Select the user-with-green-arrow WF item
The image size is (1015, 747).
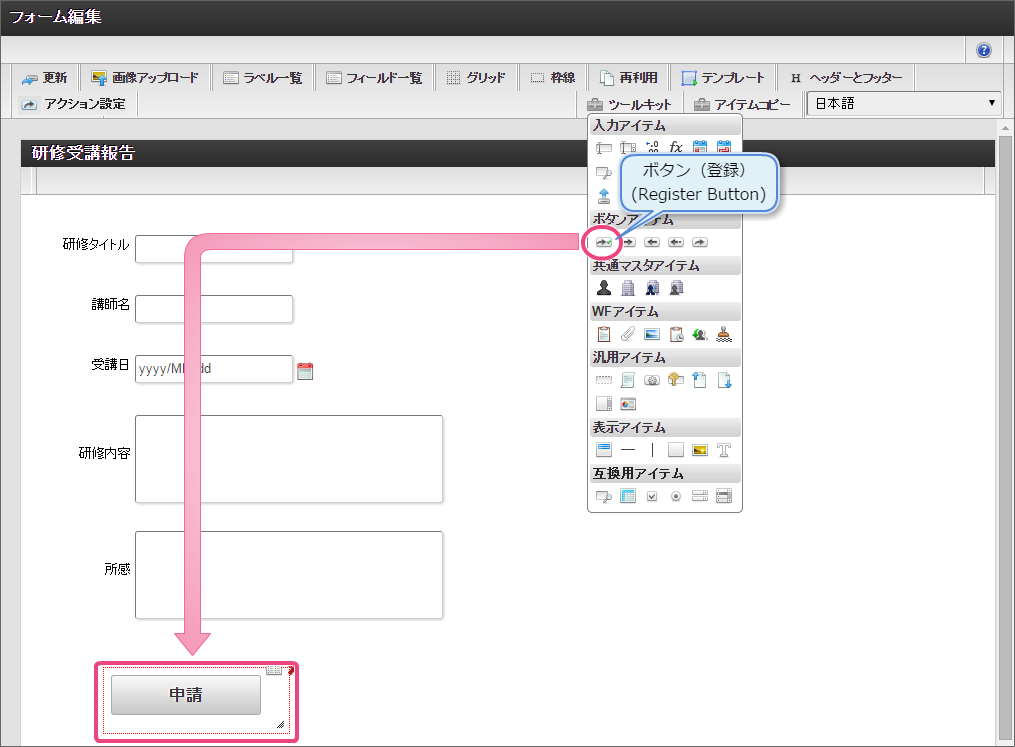click(700, 334)
